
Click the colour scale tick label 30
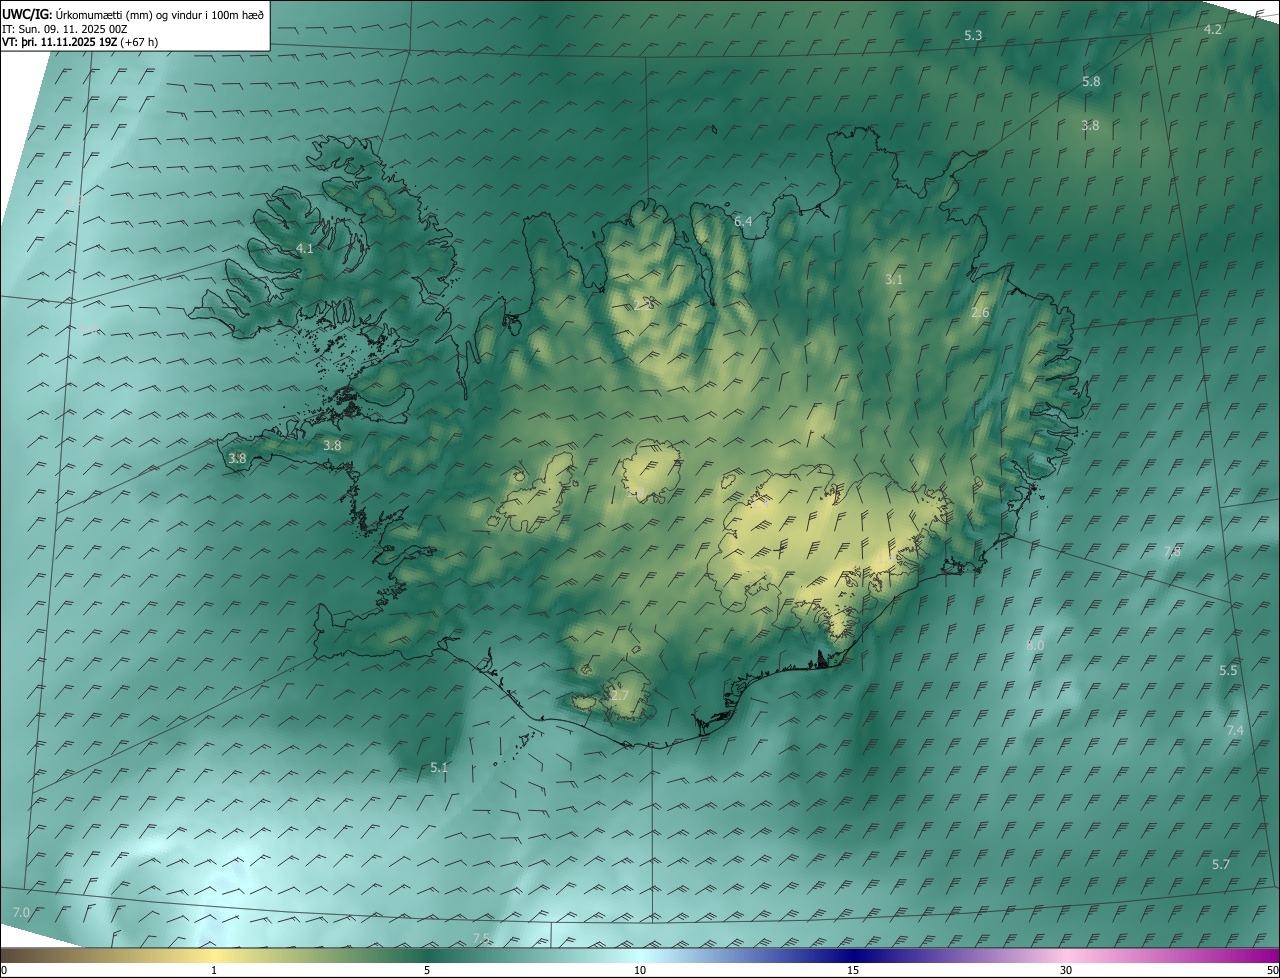click(1066, 970)
